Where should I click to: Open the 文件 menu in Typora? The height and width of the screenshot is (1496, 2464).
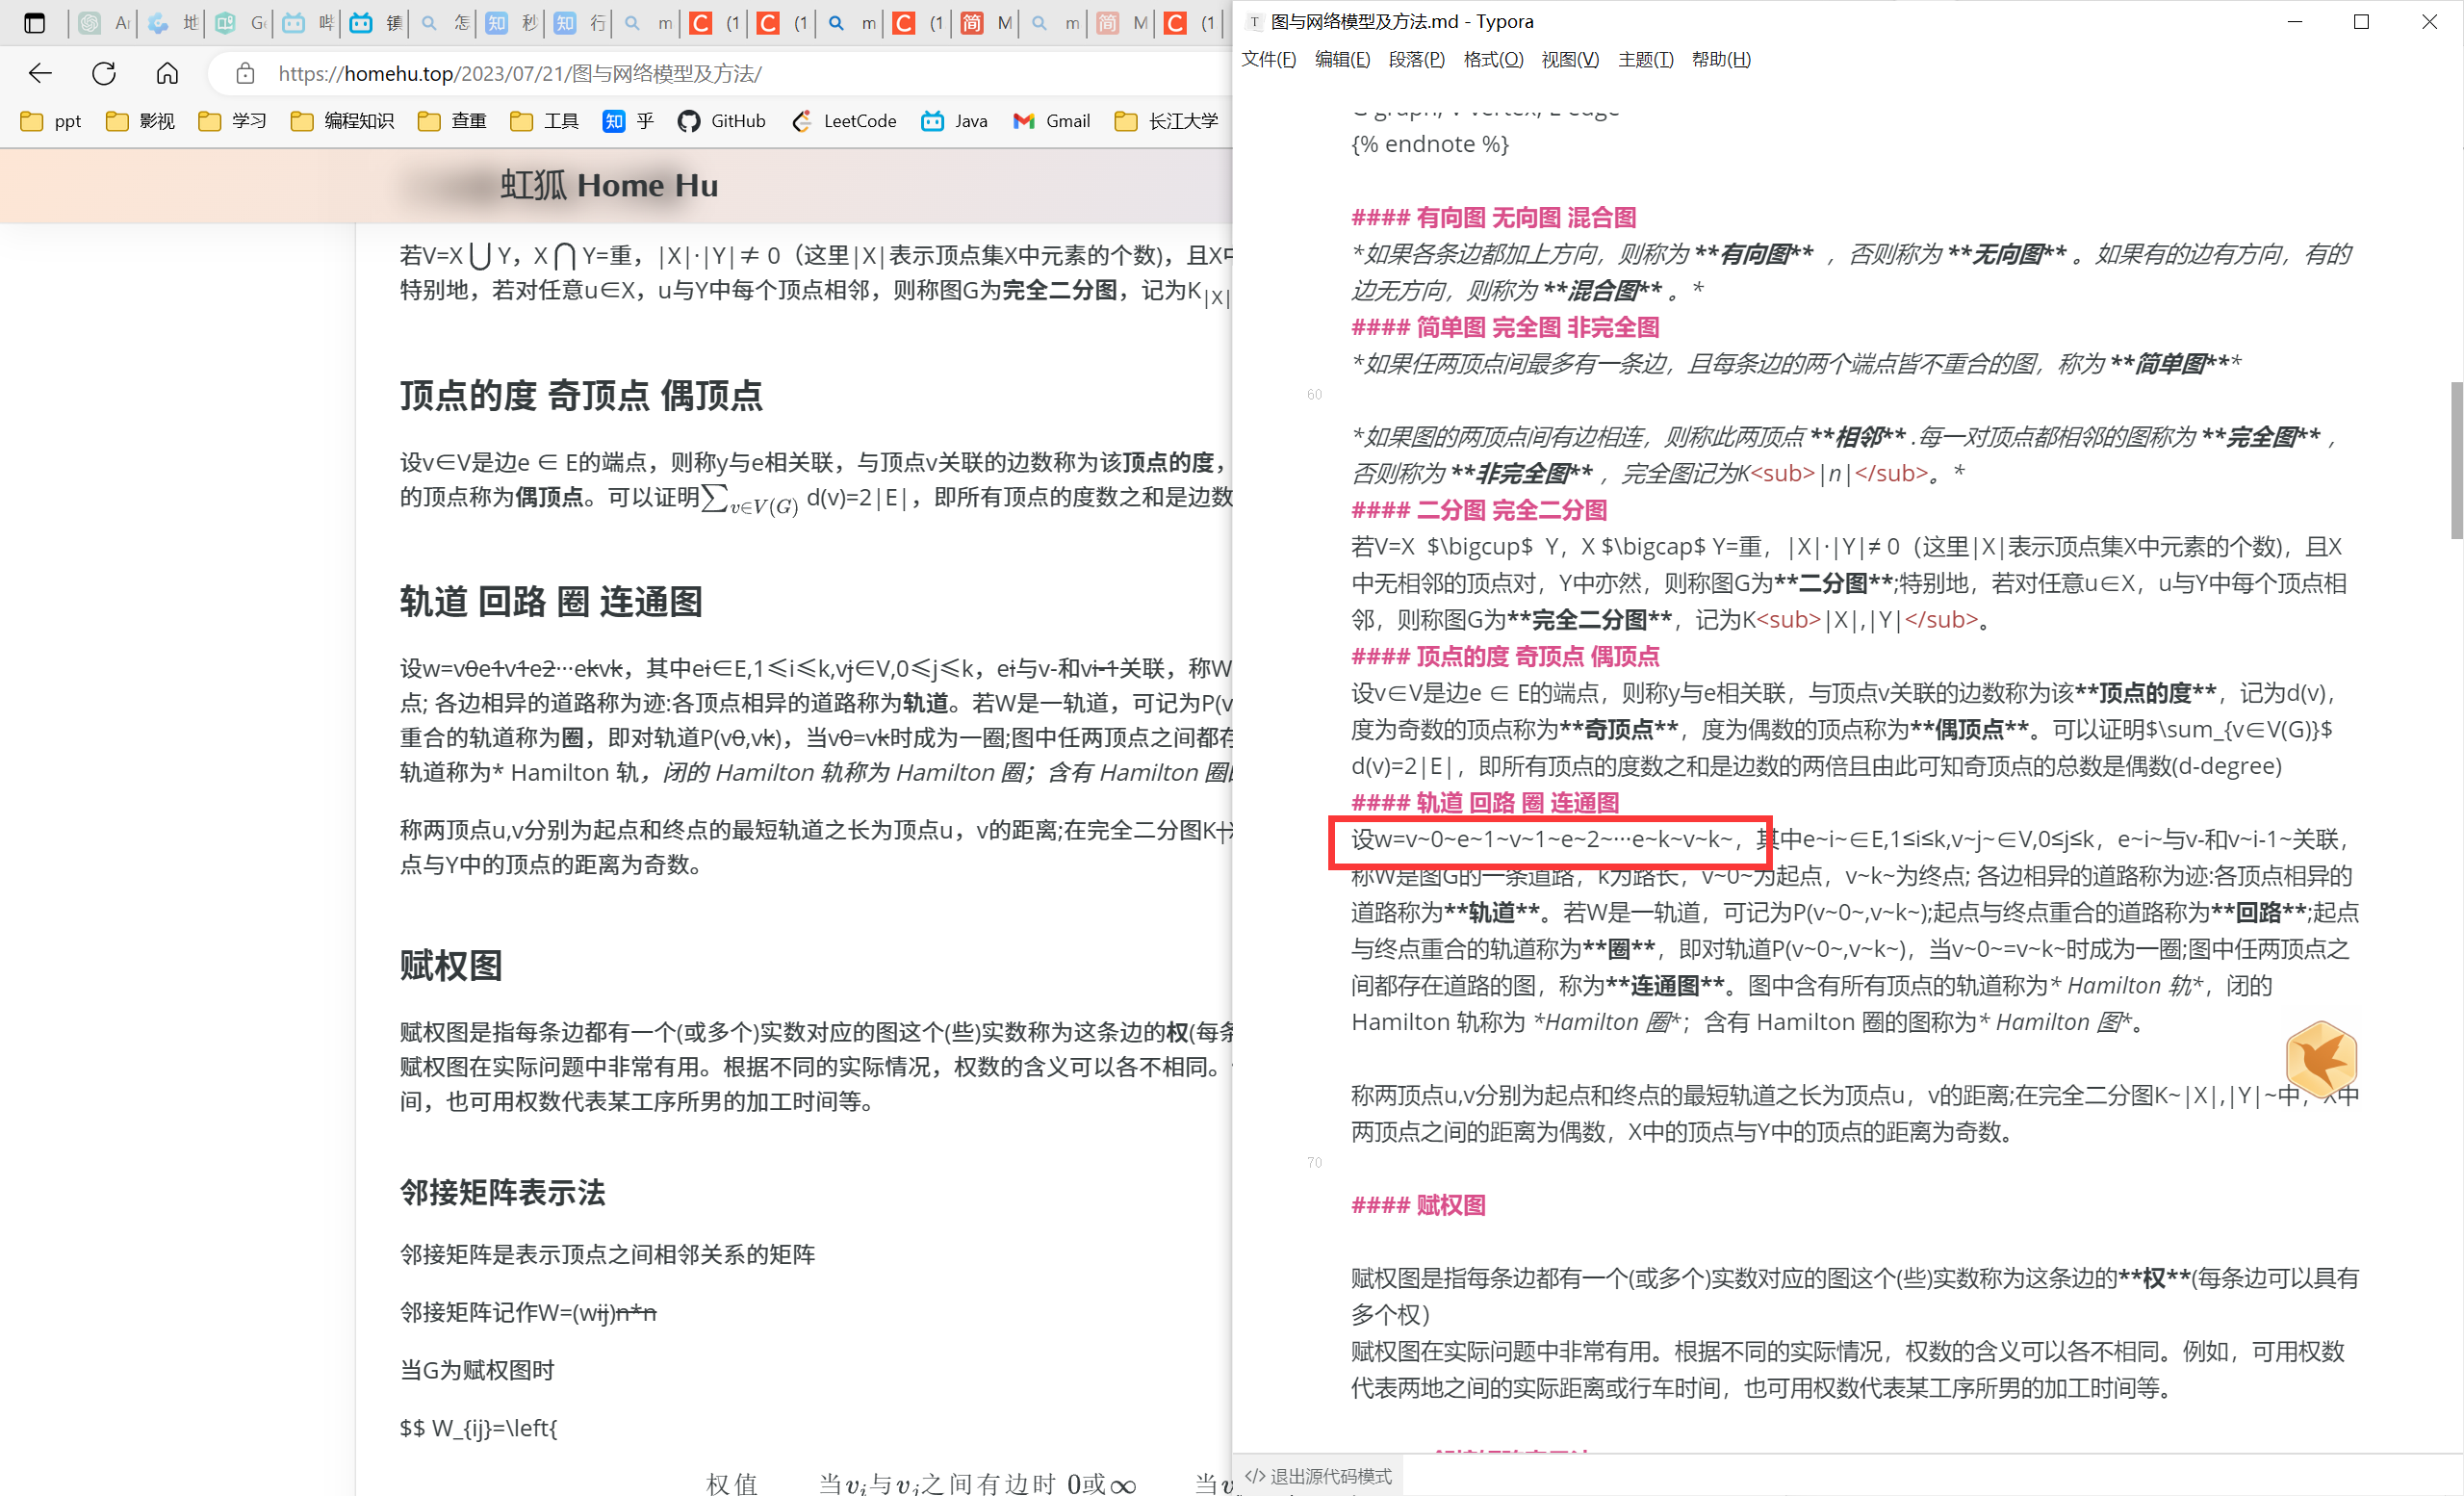(1268, 59)
